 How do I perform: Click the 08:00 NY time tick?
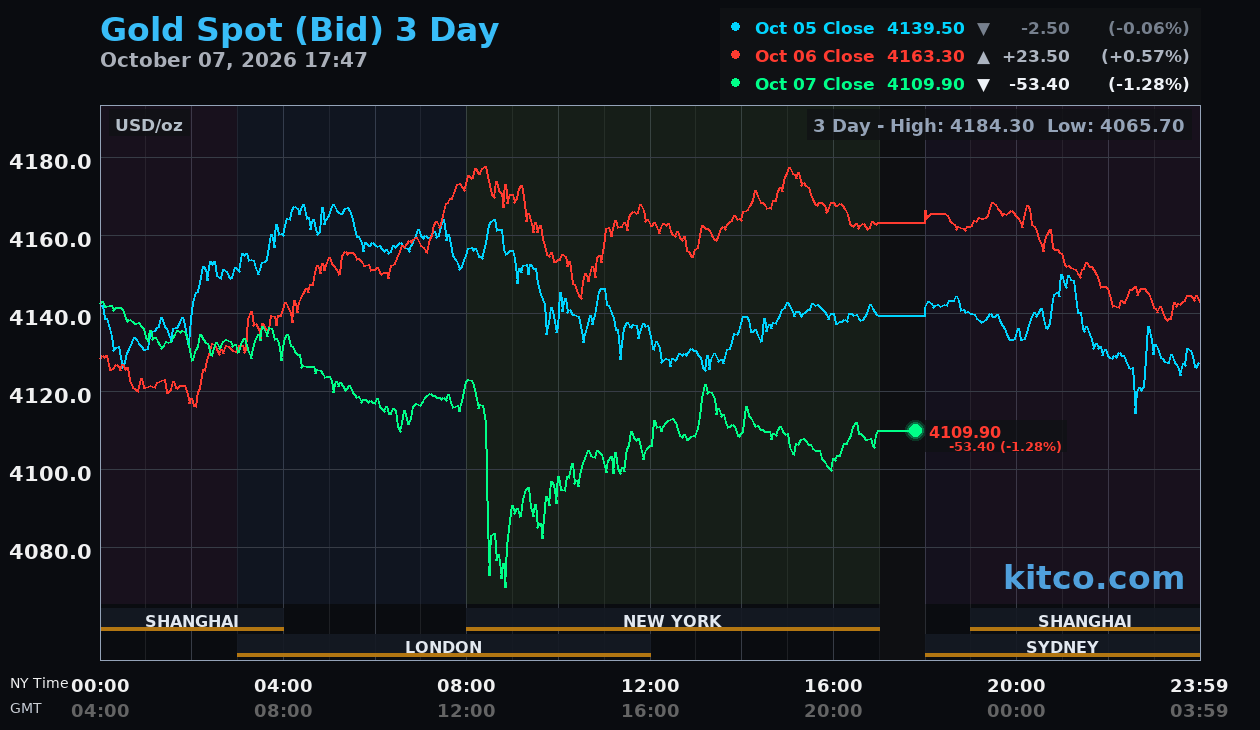tap(466, 686)
